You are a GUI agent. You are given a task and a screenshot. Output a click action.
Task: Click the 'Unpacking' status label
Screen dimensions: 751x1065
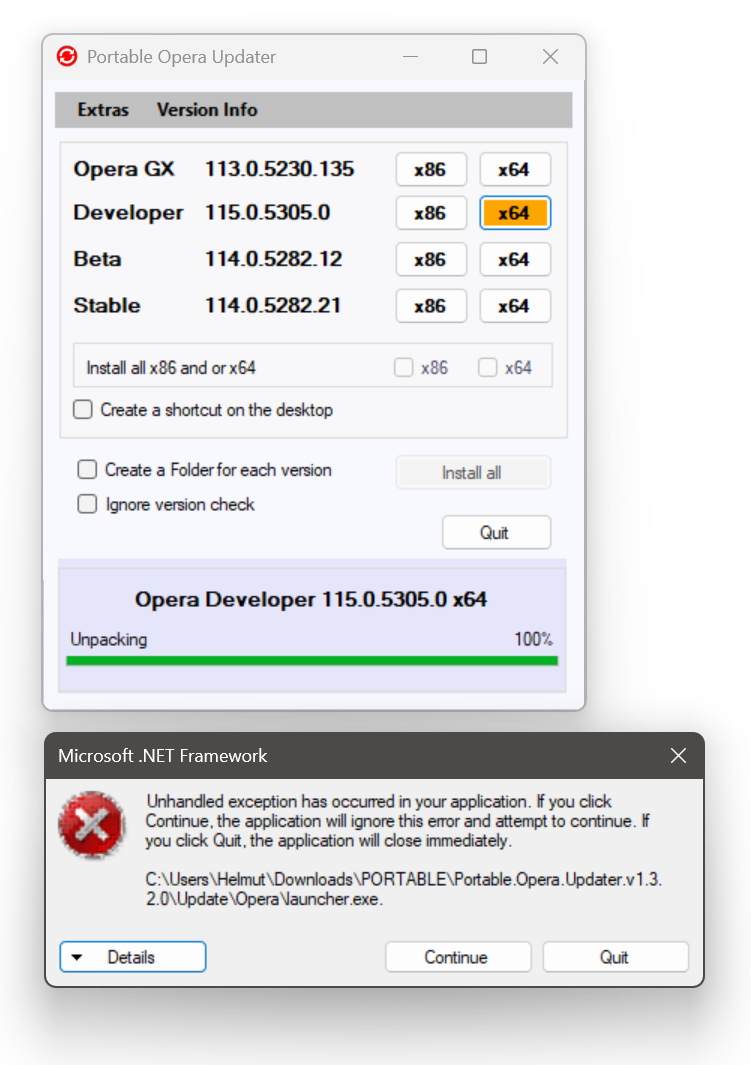[x=109, y=640]
